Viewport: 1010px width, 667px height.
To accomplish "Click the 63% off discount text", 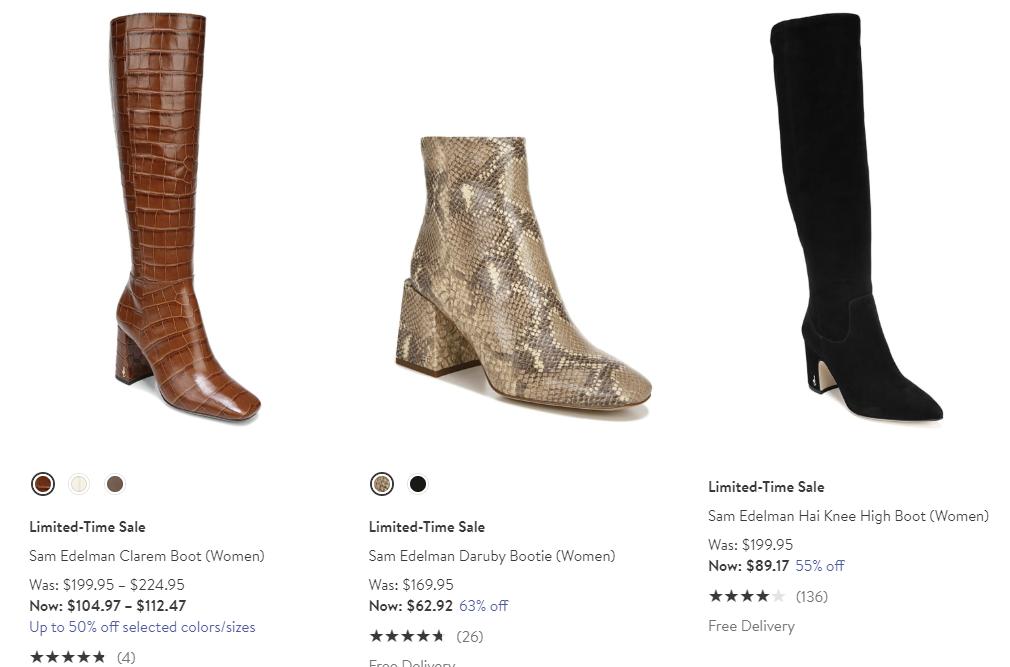I will coord(483,606).
